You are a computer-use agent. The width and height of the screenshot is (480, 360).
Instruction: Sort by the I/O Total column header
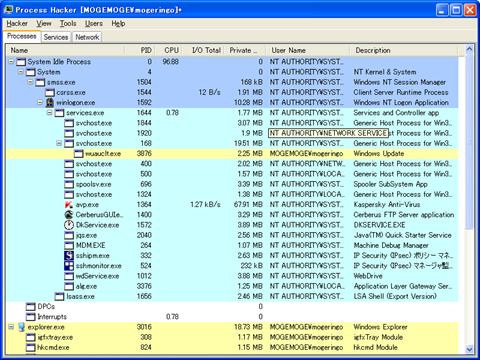point(203,50)
